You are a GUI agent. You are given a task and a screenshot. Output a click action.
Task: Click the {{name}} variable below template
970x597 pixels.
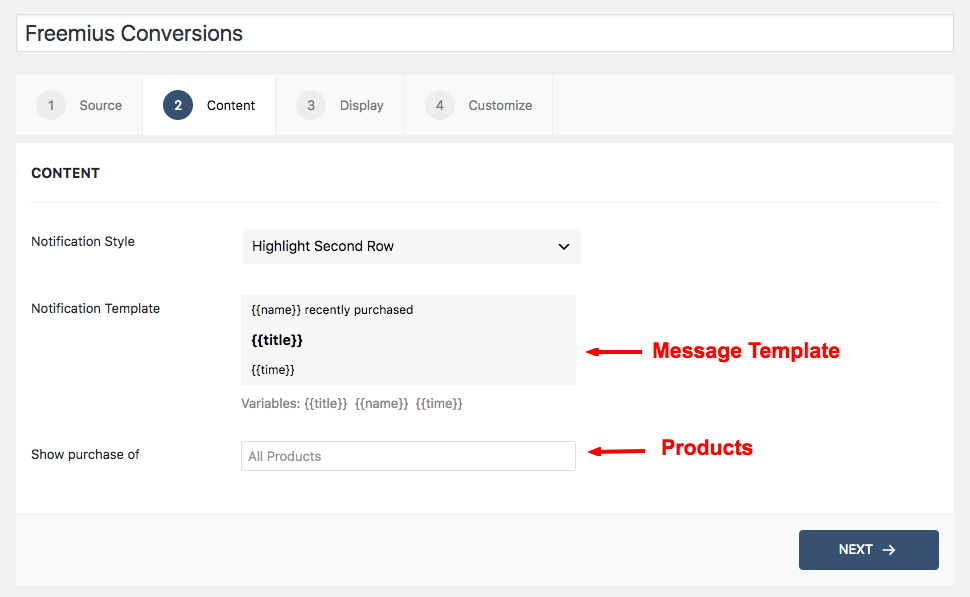tap(382, 403)
